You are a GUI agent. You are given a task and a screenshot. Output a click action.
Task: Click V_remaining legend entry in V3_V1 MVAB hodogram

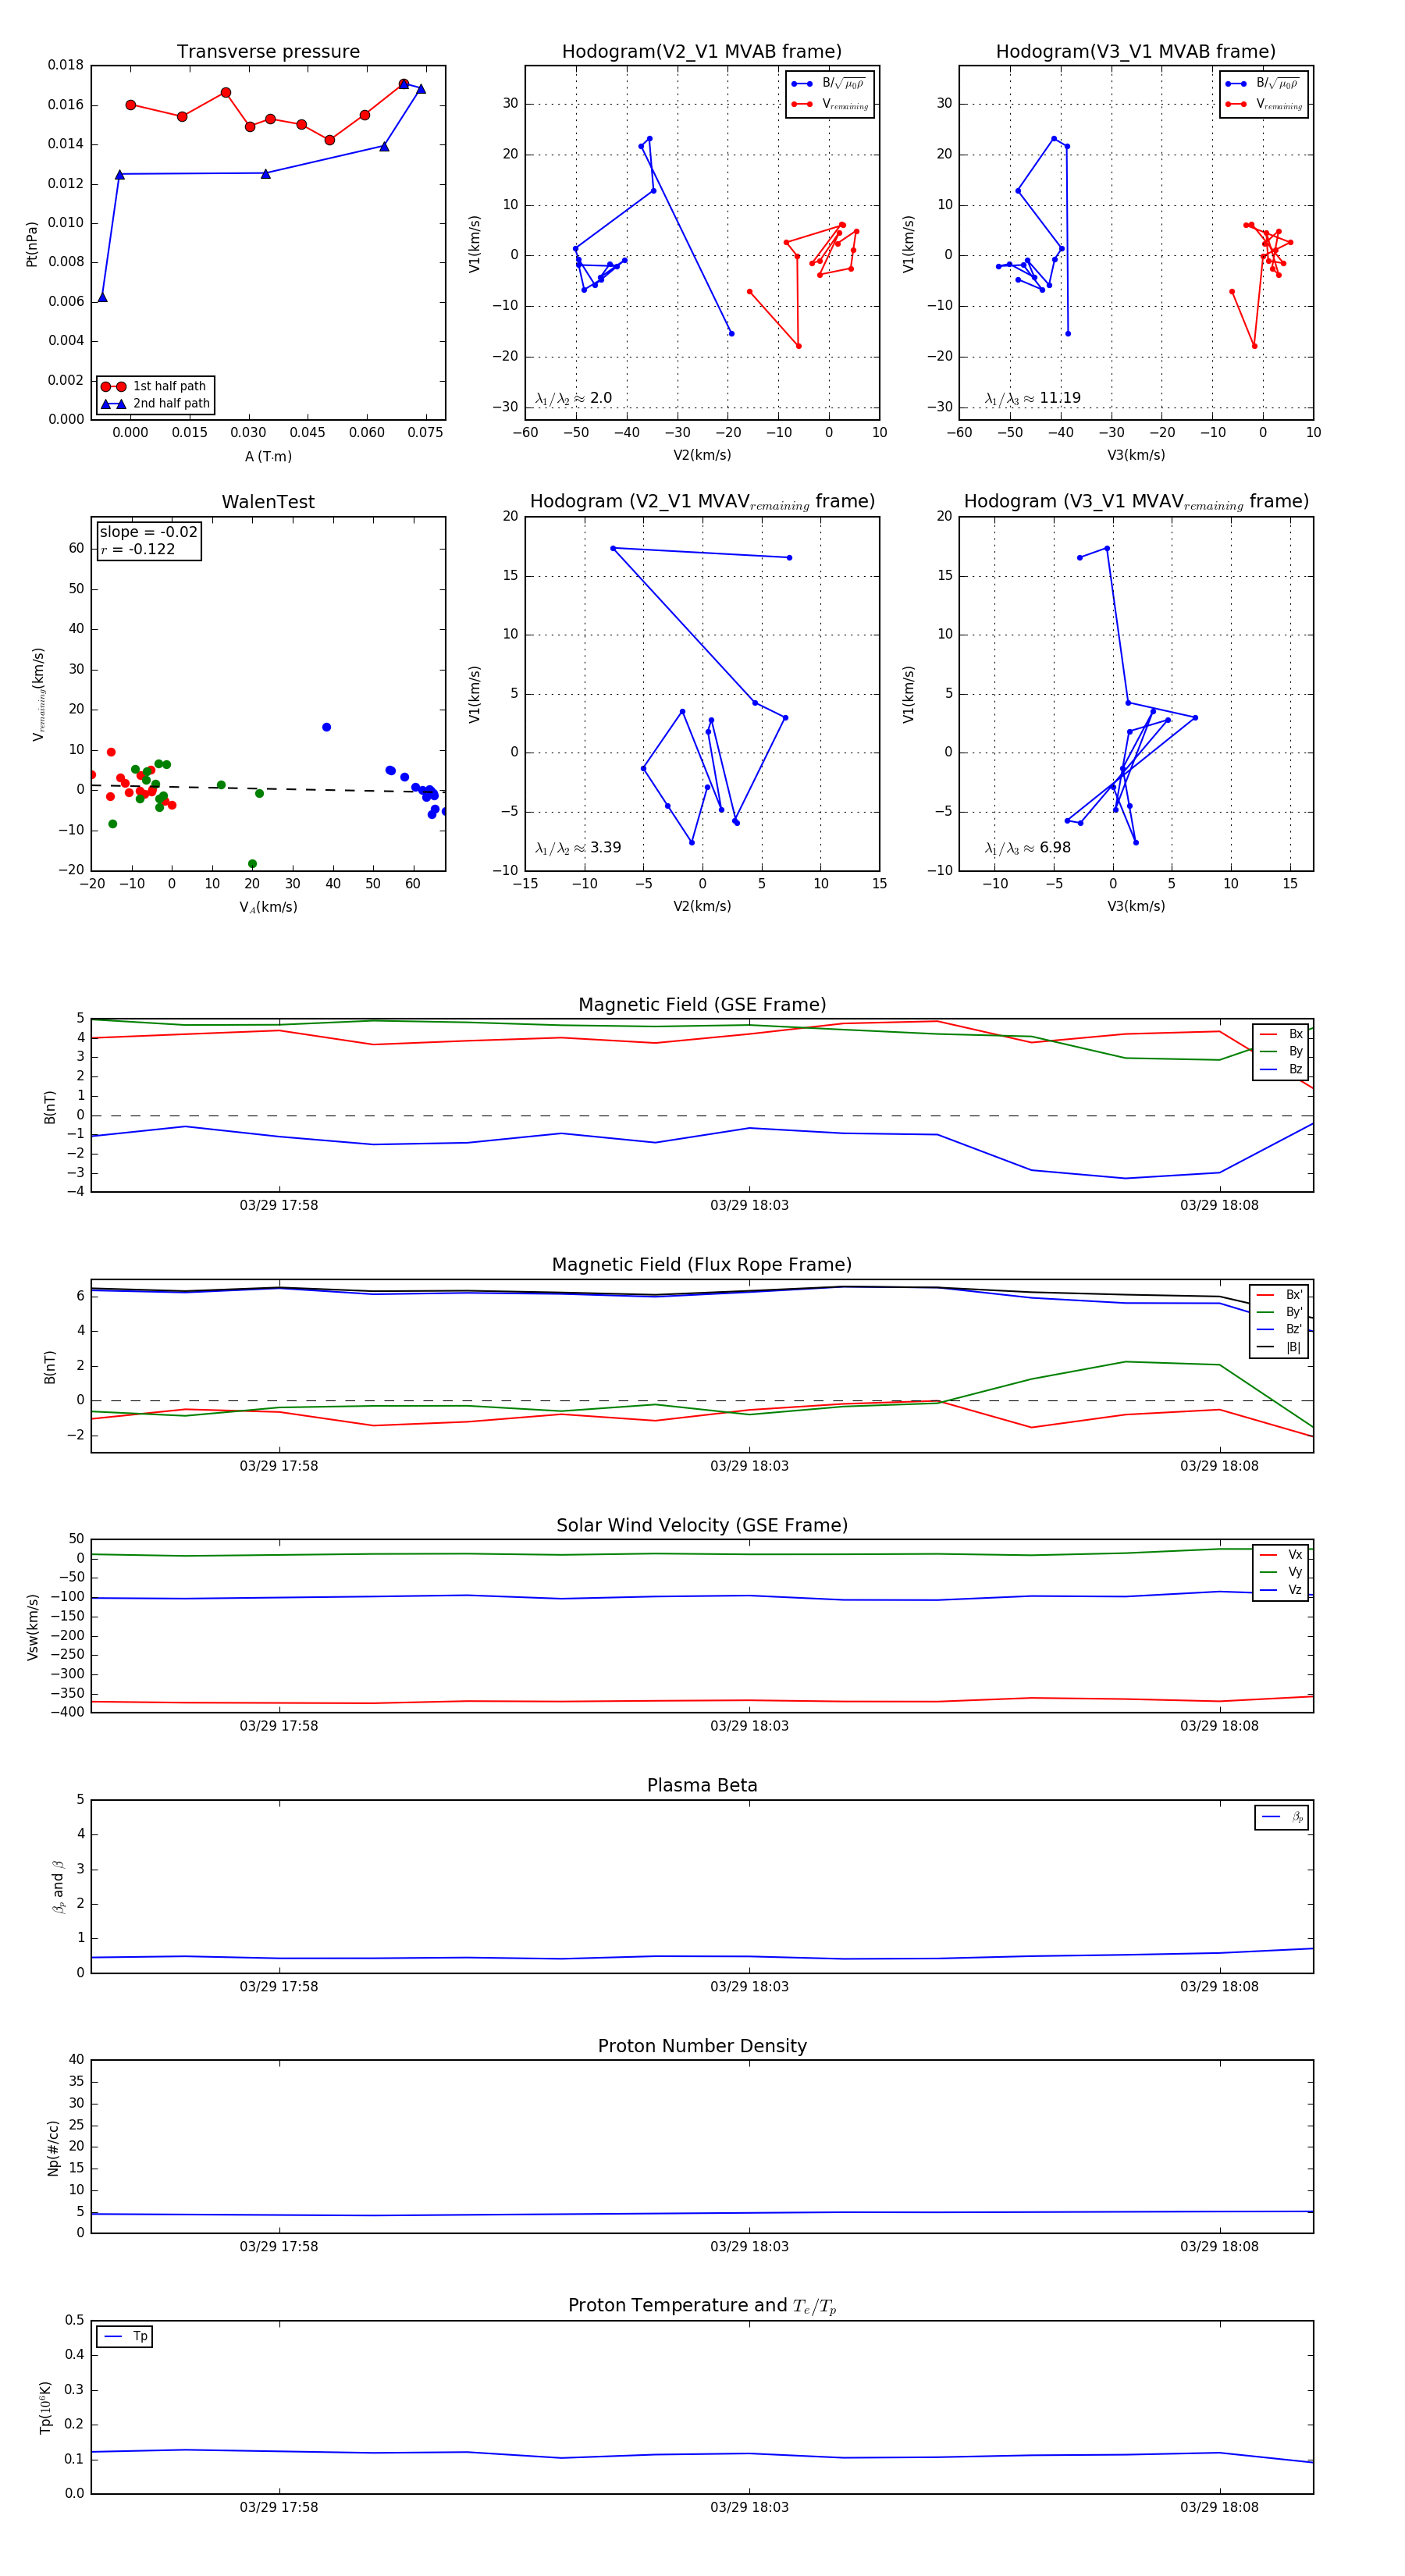pyautogui.click(x=1264, y=104)
